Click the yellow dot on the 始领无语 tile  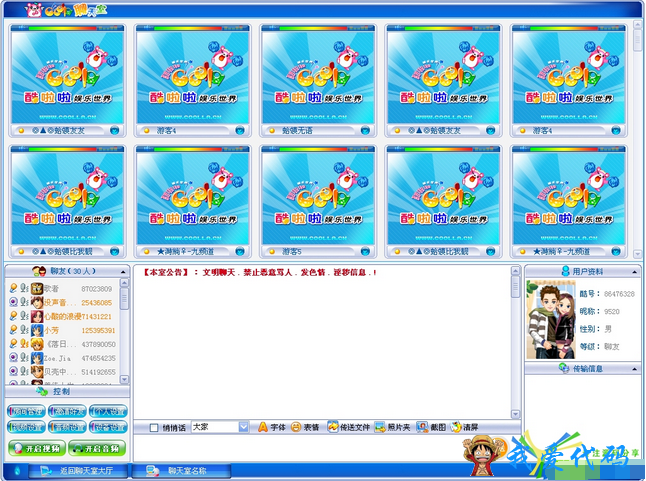(x=272, y=131)
